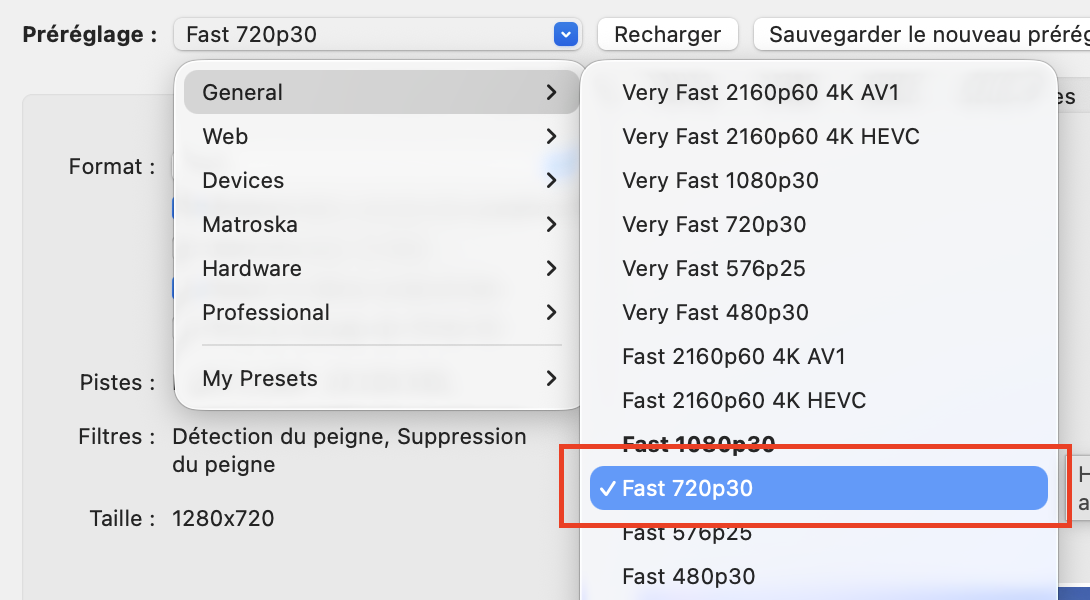Open the Préréglage preset dropdown

pos(376,35)
